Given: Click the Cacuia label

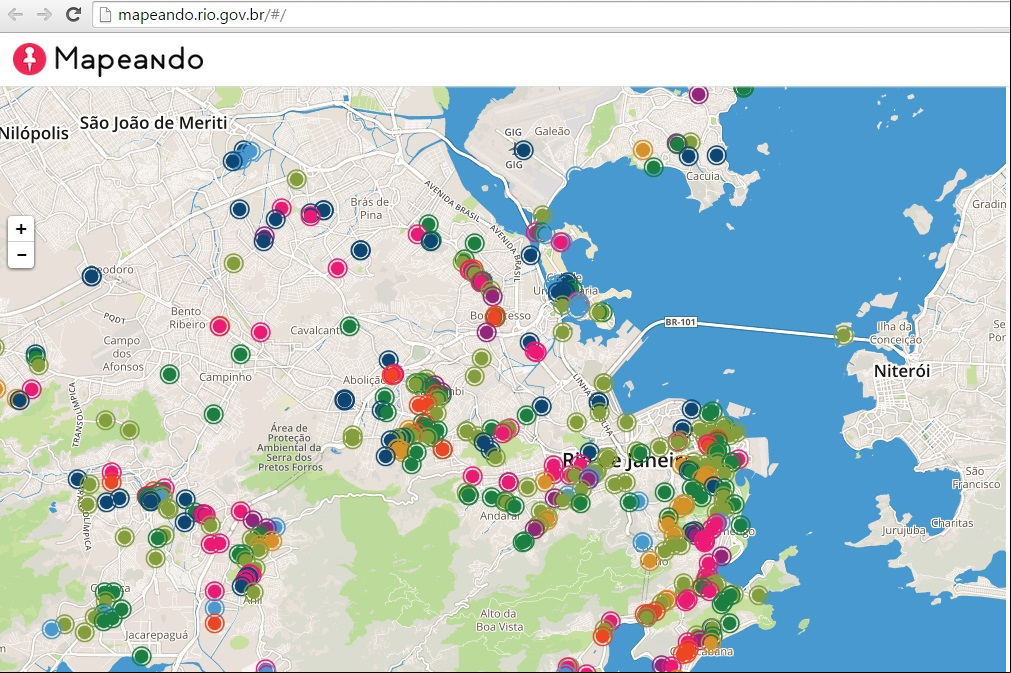Looking at the screenshot, I should 703,176.
